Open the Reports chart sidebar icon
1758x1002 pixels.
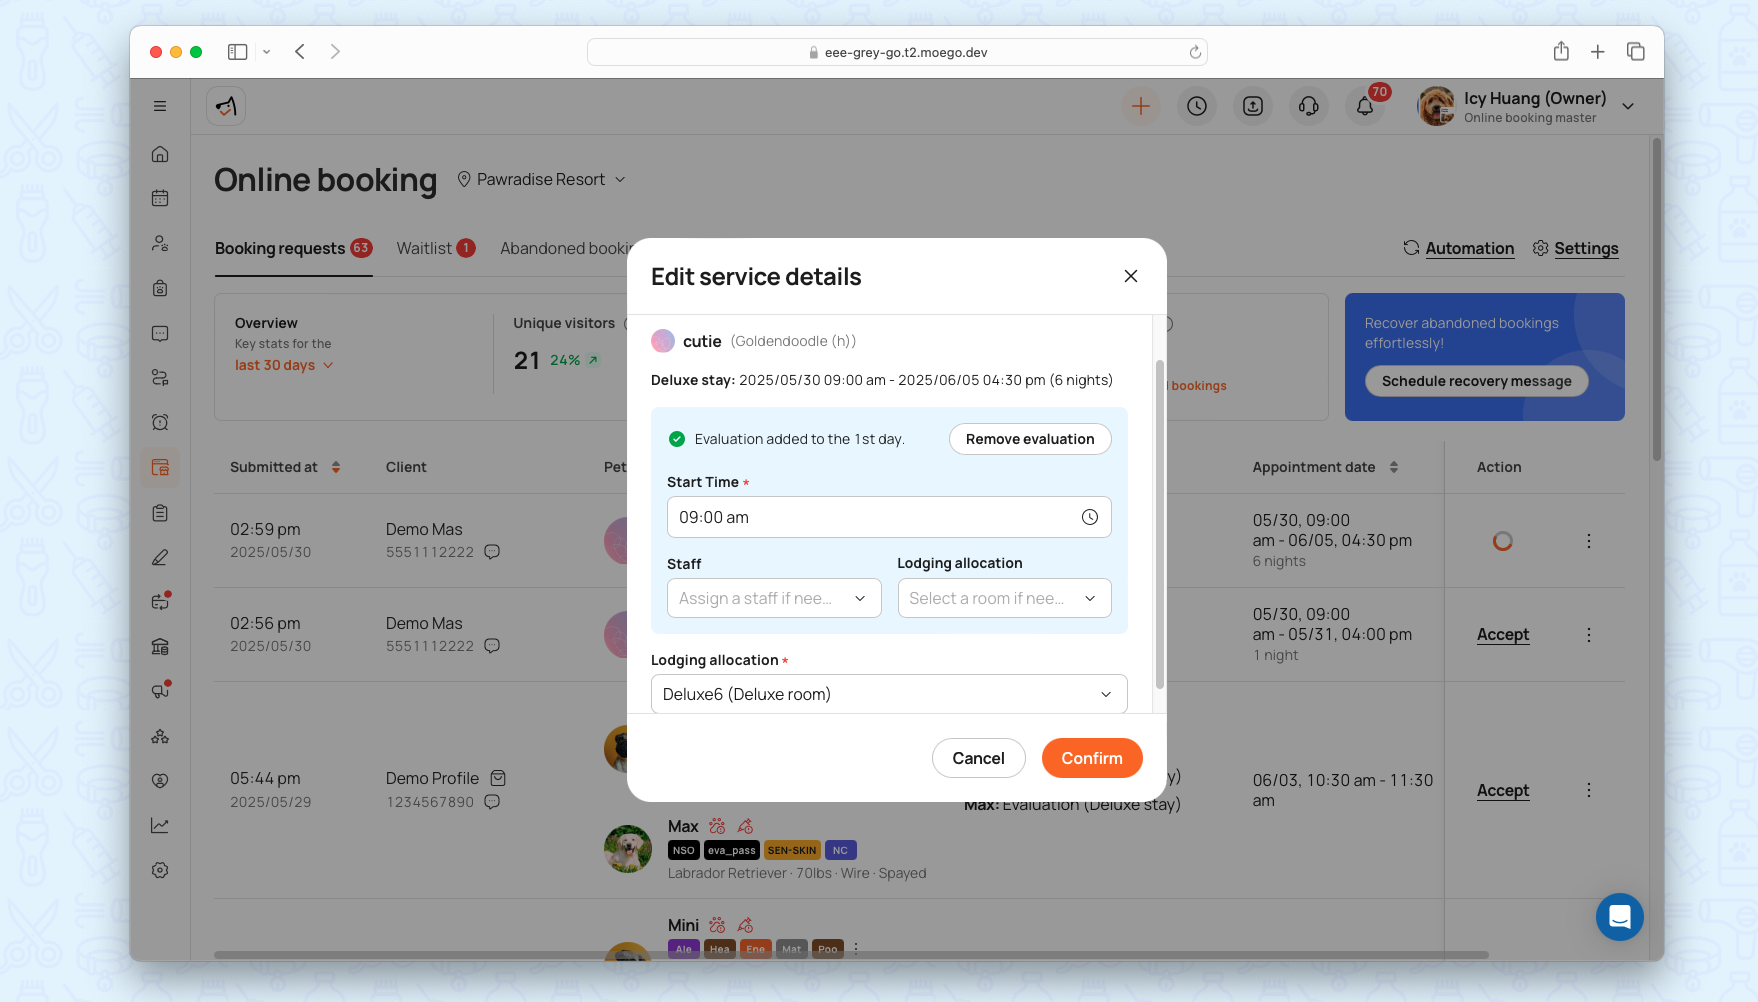pyautogui.click(x=160, y=825)
